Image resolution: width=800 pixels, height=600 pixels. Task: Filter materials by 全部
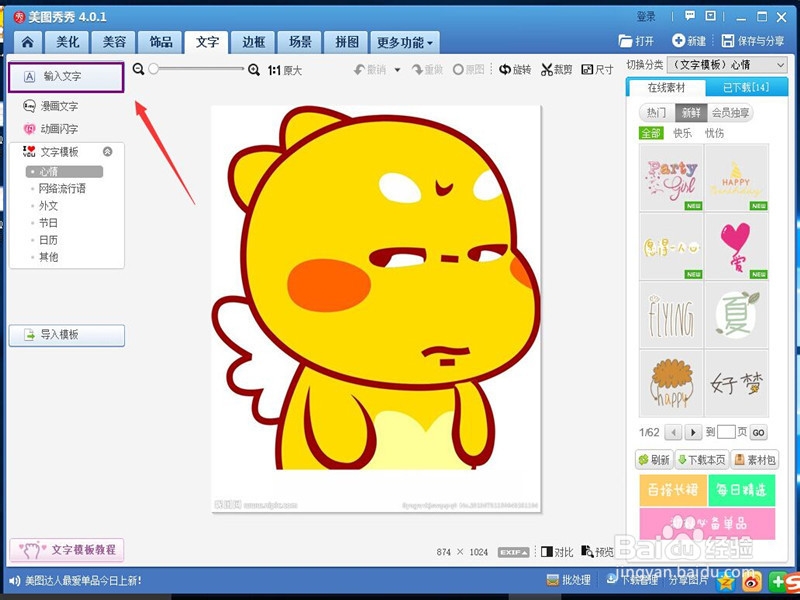coord(651,133)
